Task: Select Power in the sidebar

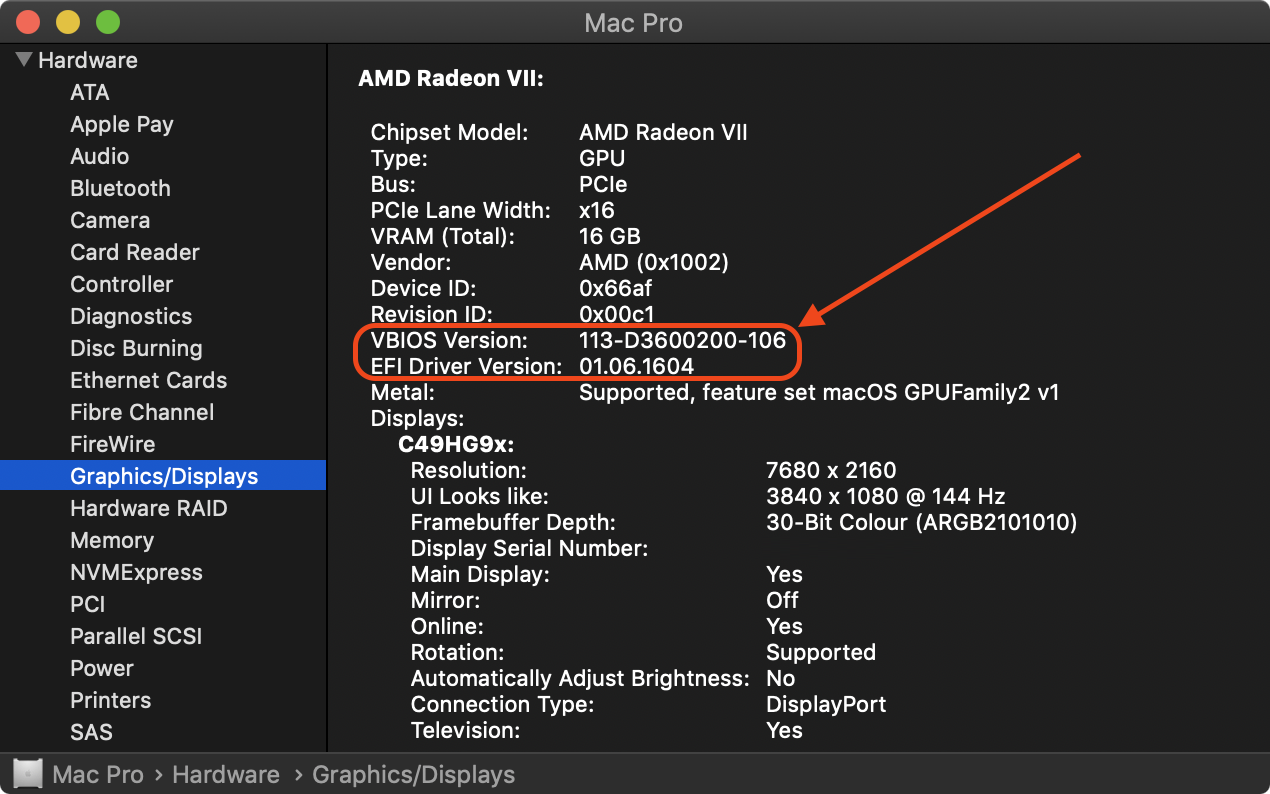Action: [x=102, y=668]
